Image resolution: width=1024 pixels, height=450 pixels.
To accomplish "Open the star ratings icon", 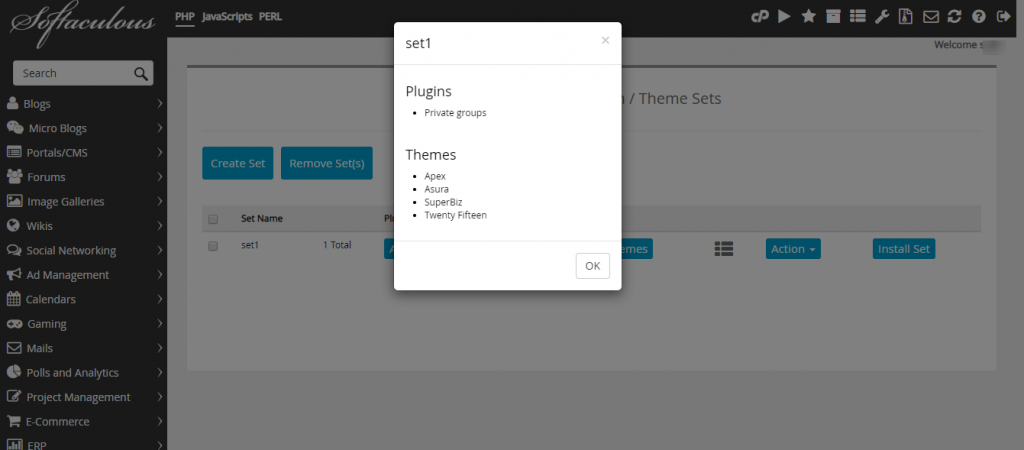I will (x=808, y=17).
